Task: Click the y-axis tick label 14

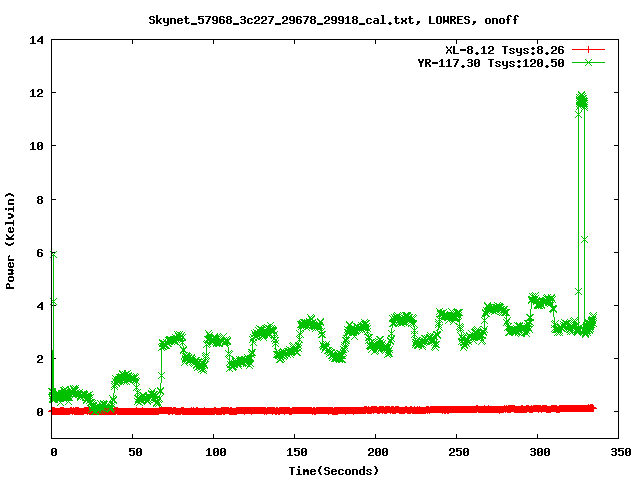Action: (36, 40)
